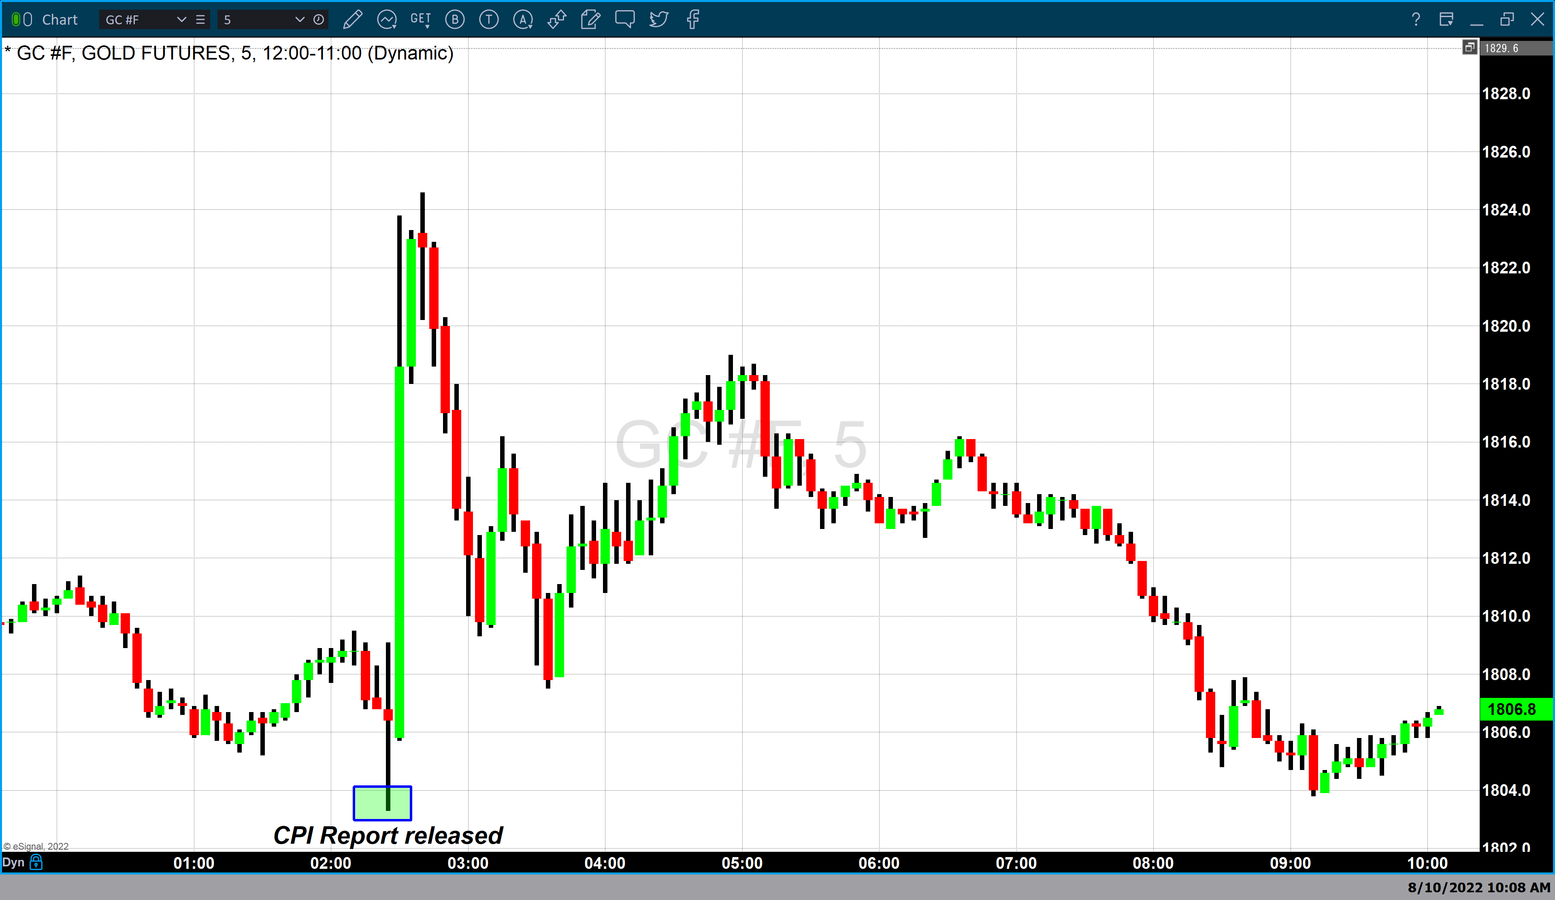1555x900 pixels.
Task: Click the circled B icon
Action: pos(455,19)
